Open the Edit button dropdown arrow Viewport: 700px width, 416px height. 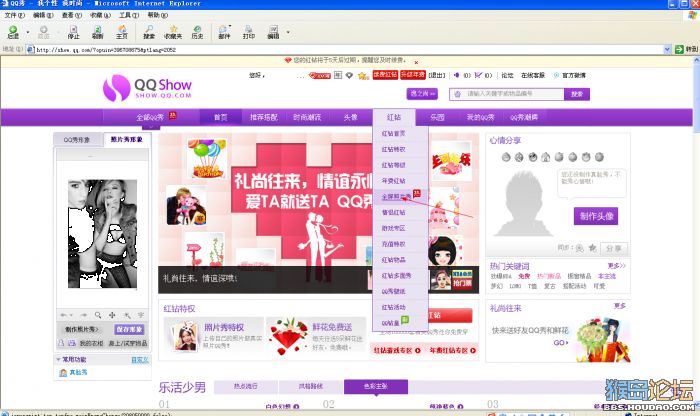[x=288, y=32]
